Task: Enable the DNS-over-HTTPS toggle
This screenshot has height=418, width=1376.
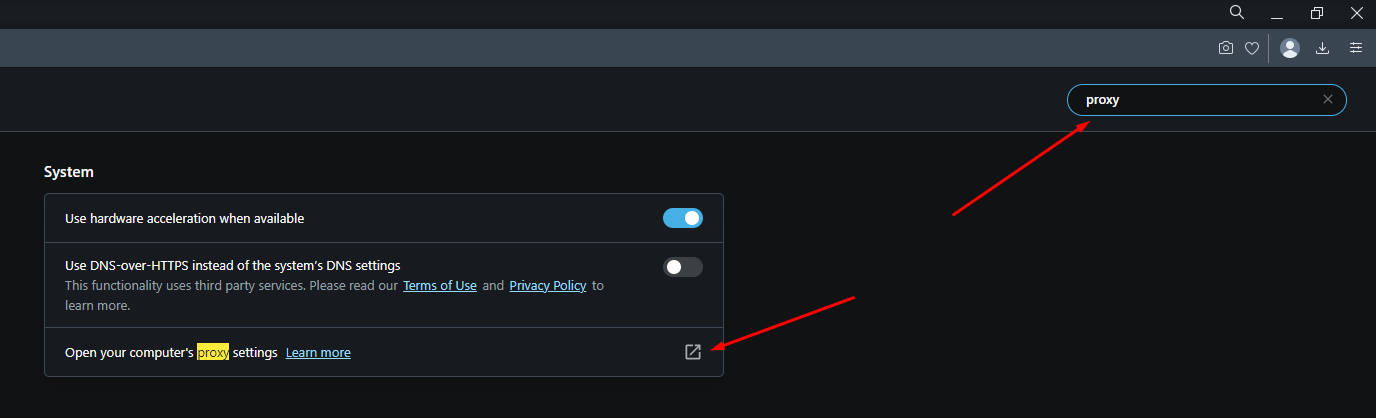Action: [683, 267]
